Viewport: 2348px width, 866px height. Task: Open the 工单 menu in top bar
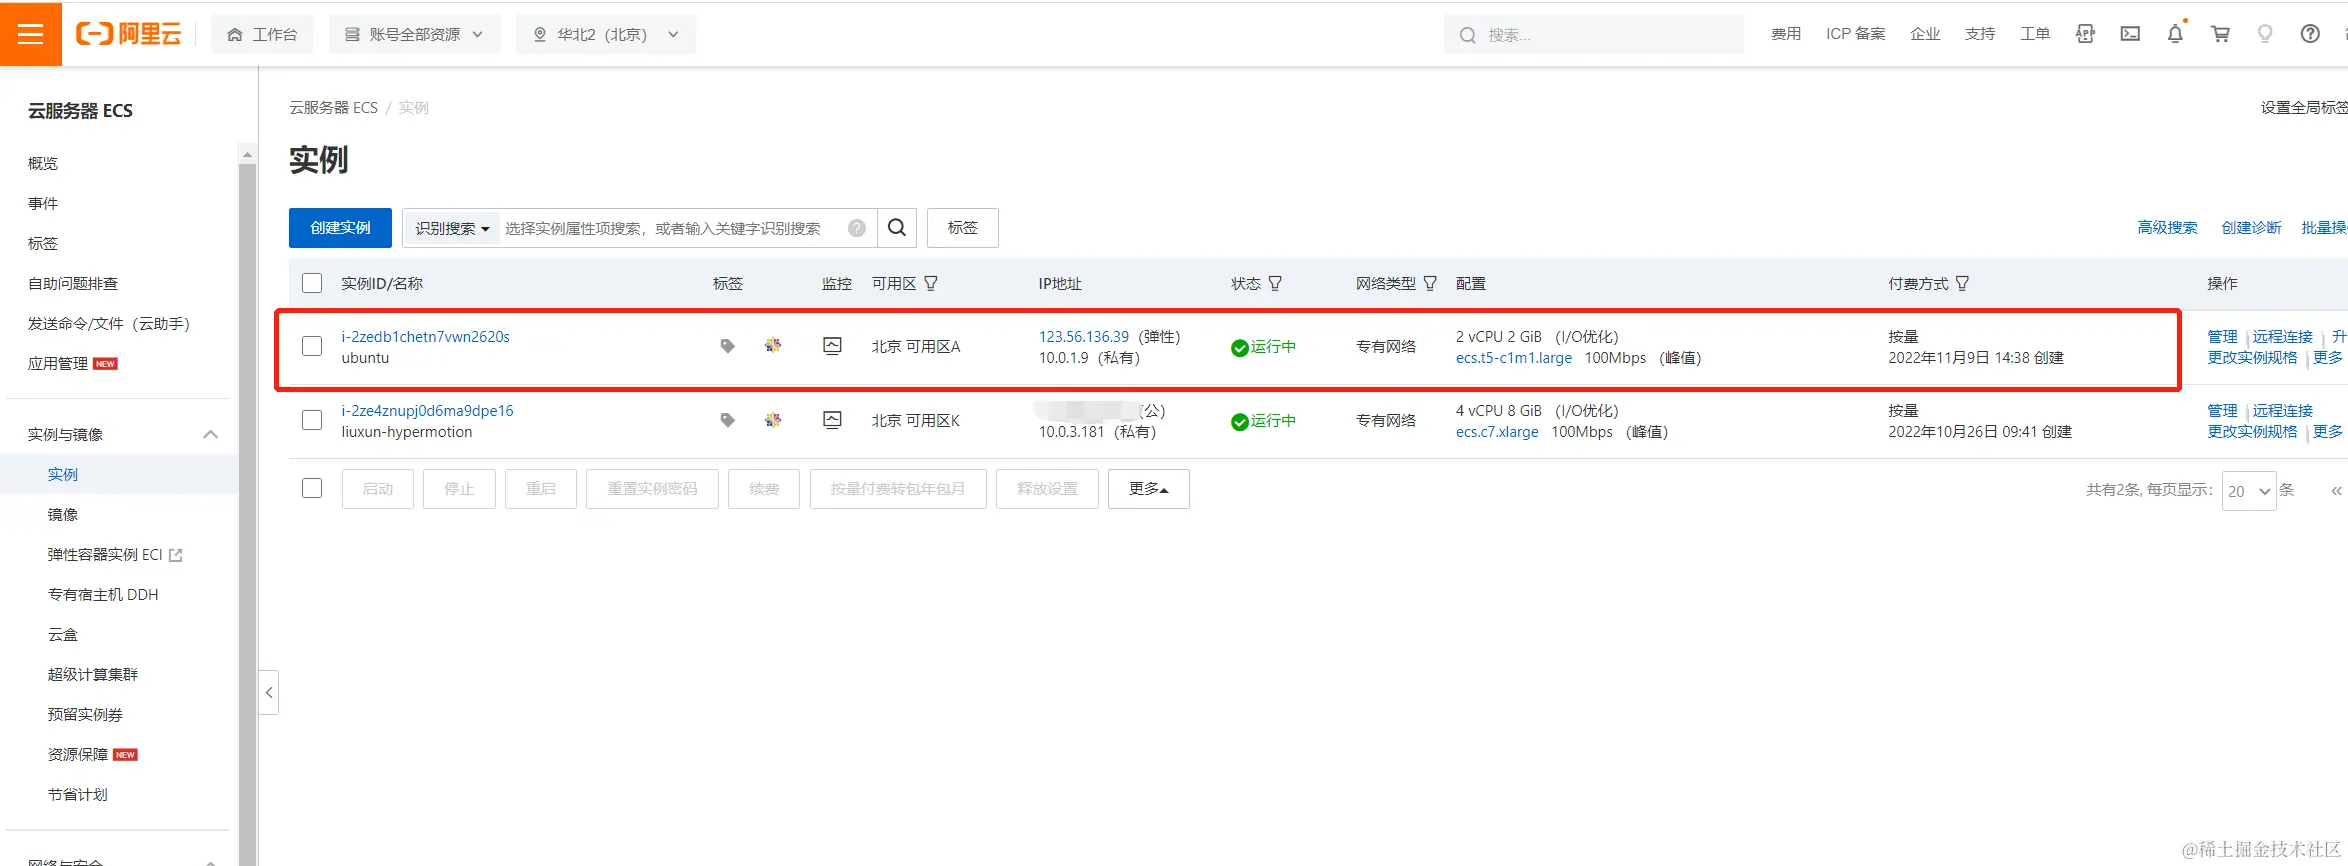2035,34
